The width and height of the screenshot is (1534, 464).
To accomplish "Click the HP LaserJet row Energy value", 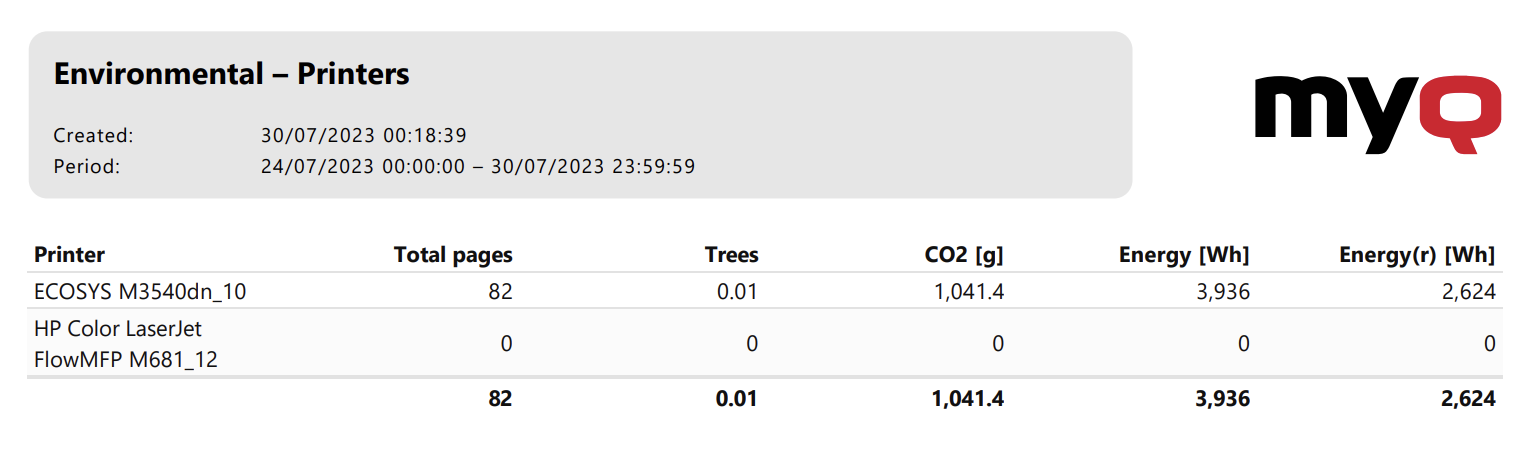I will click(x=1243, y=344).
